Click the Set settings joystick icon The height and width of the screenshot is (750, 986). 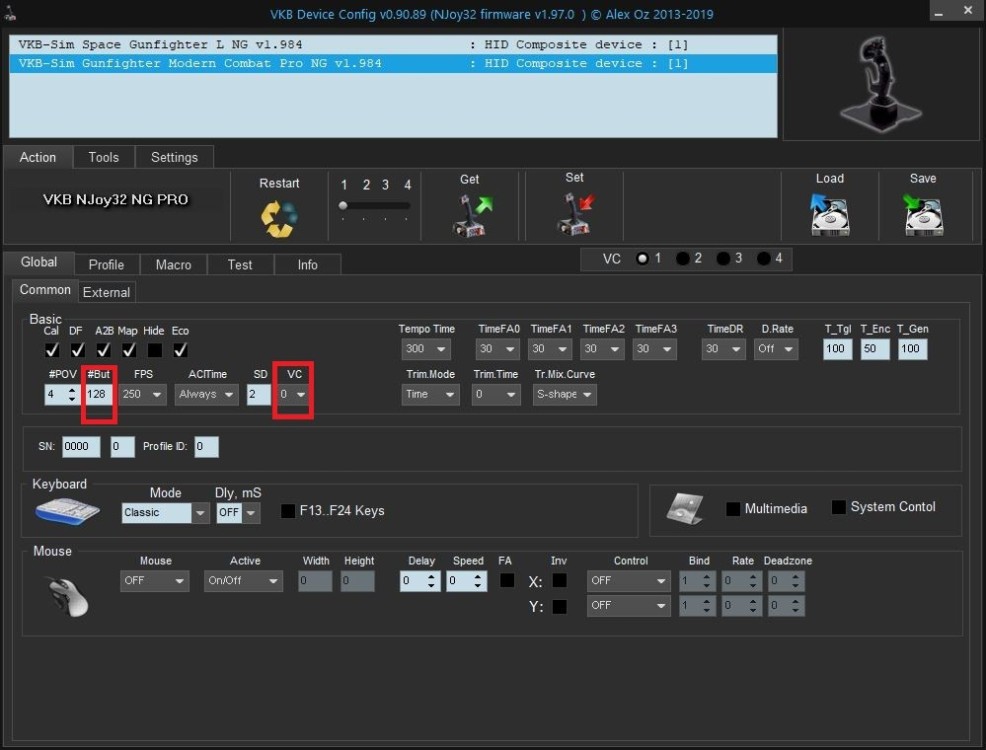point(574,214)
